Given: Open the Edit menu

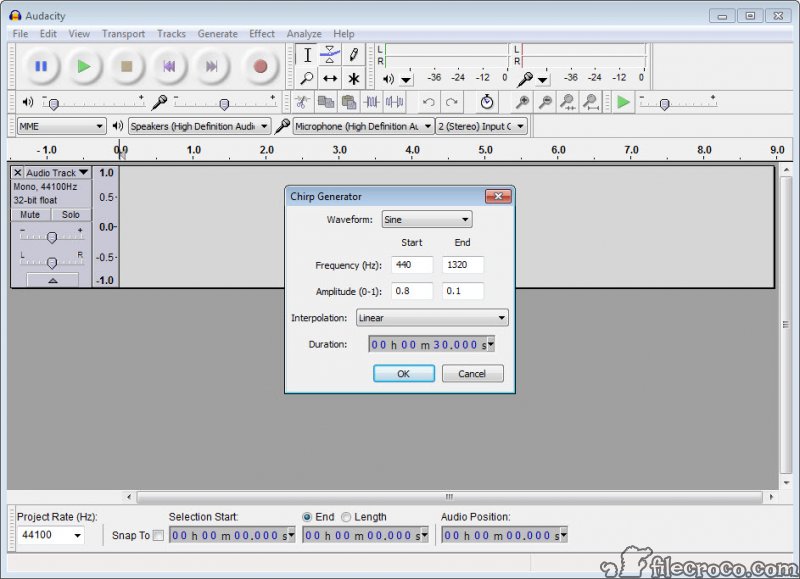Looking at the screenshot, I should (x=48, y=34).
